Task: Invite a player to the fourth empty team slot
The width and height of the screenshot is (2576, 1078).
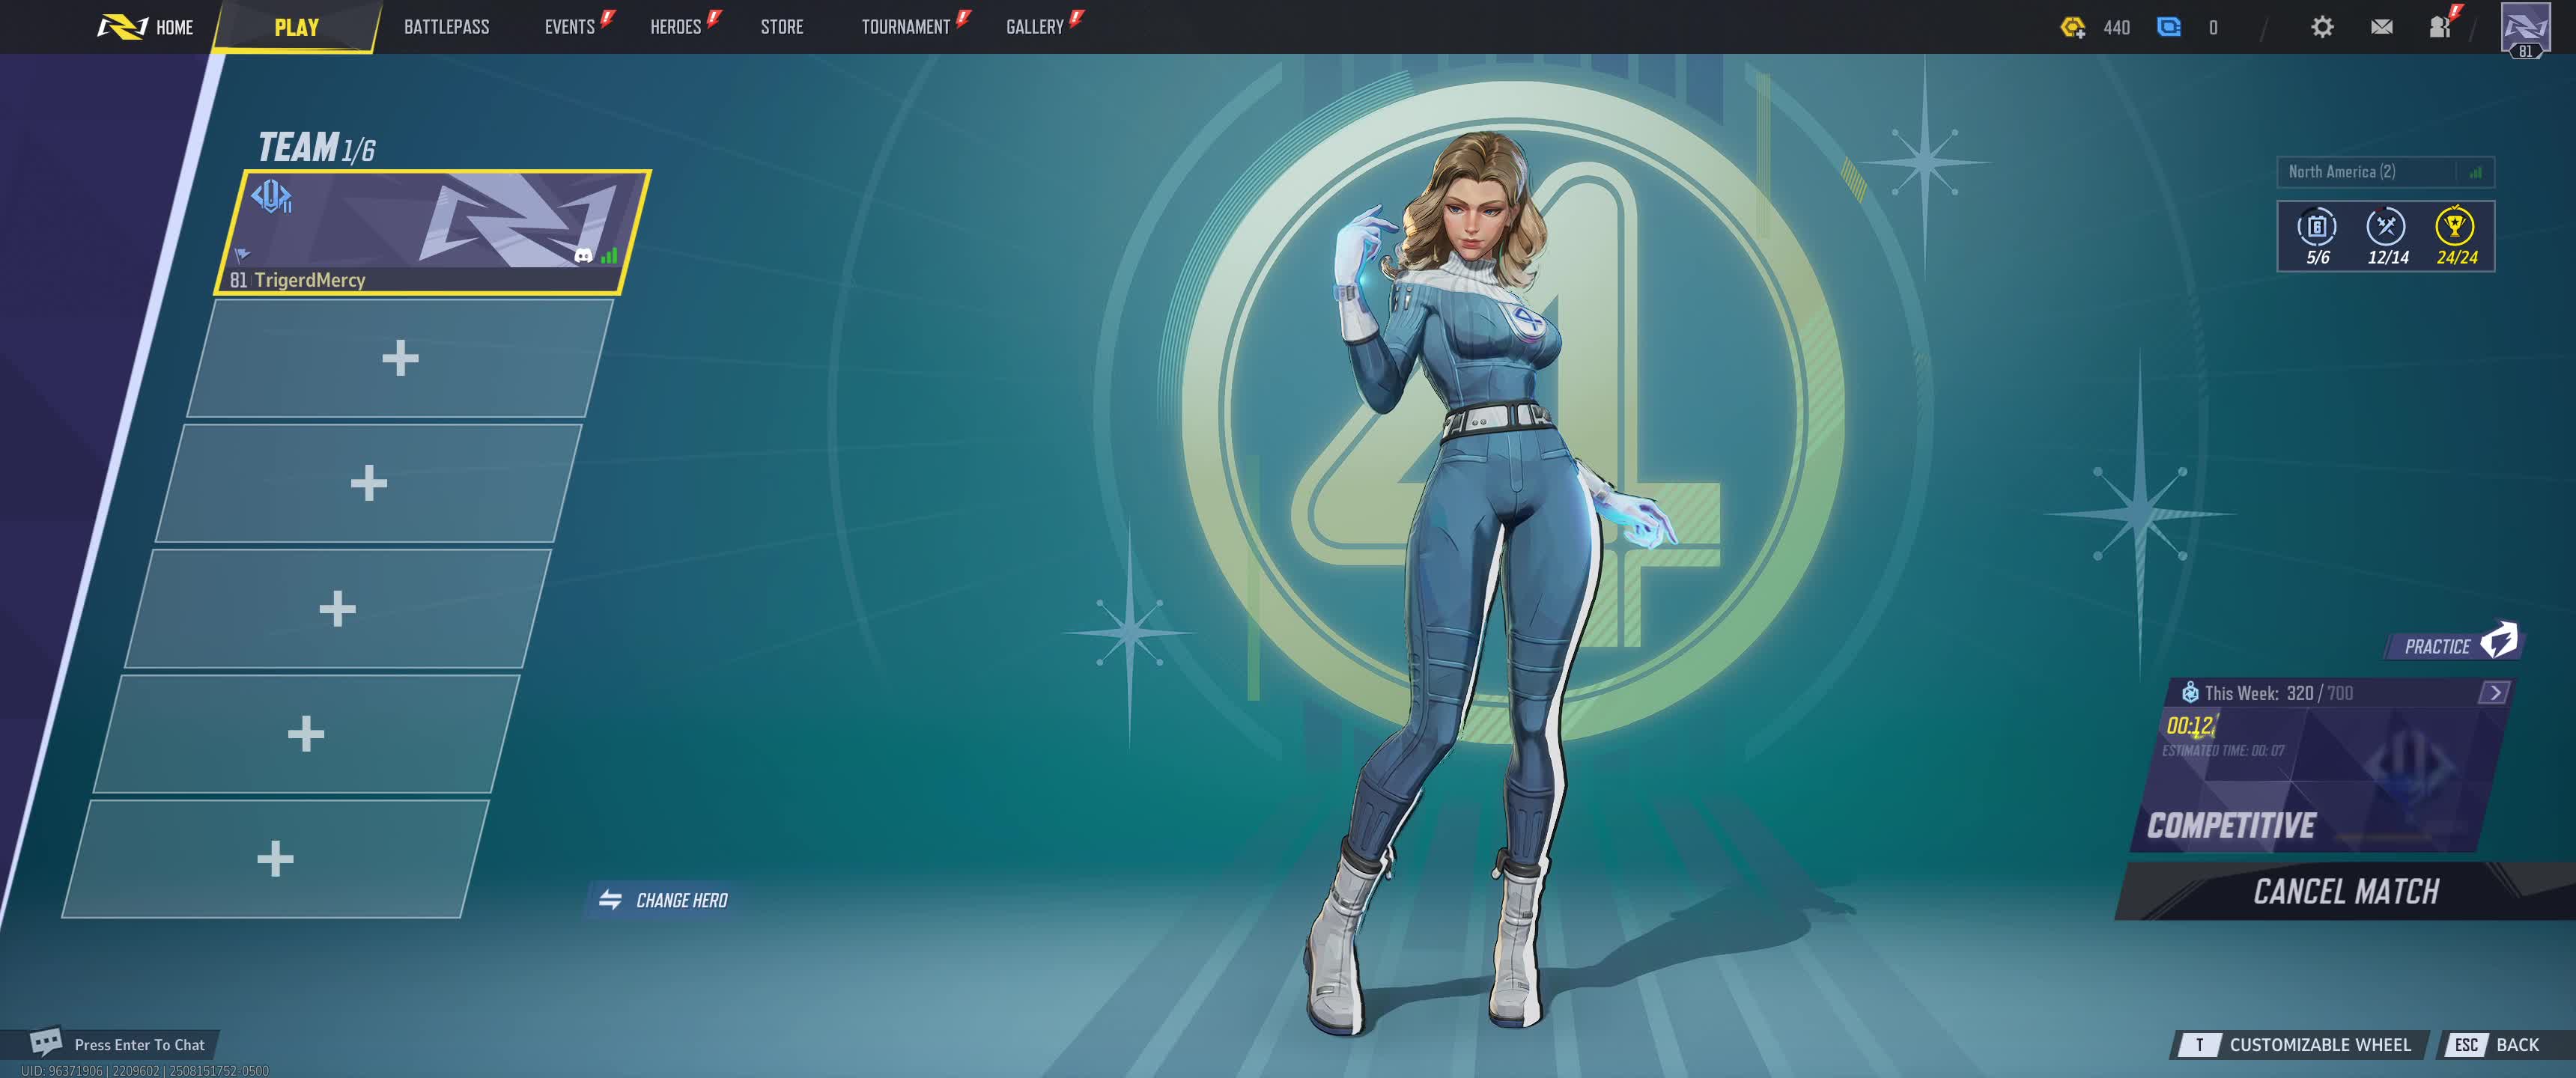Action: pos(306,733)
